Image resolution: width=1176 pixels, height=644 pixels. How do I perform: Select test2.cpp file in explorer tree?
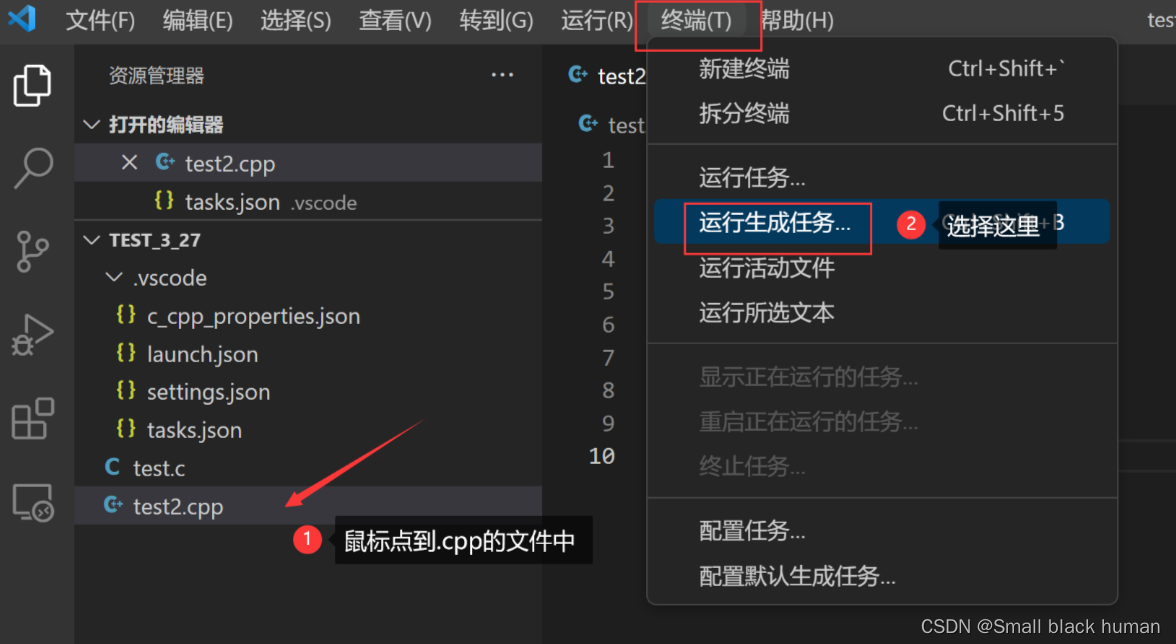pos(308,506)
